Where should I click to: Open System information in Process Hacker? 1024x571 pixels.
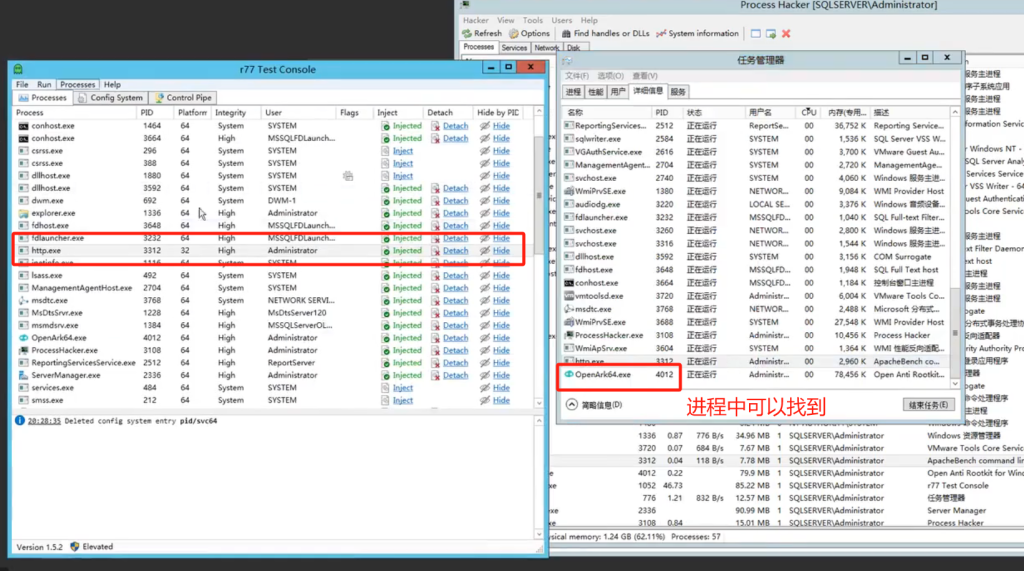tap(697, 33)
